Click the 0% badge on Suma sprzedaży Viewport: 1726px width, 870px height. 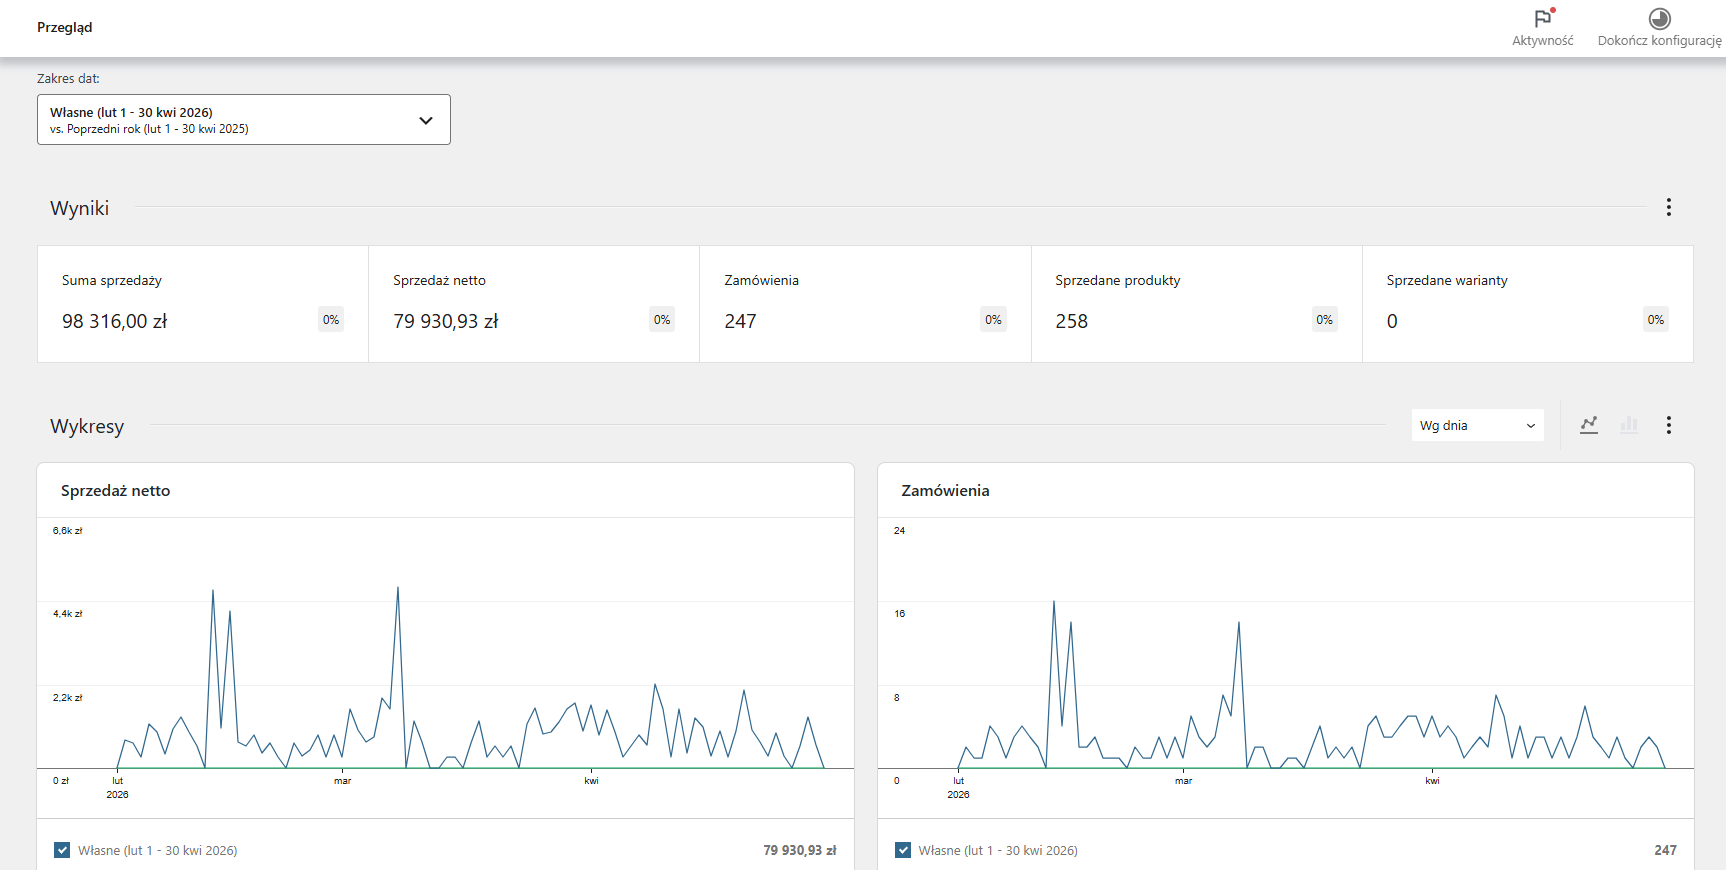point(331,320)
